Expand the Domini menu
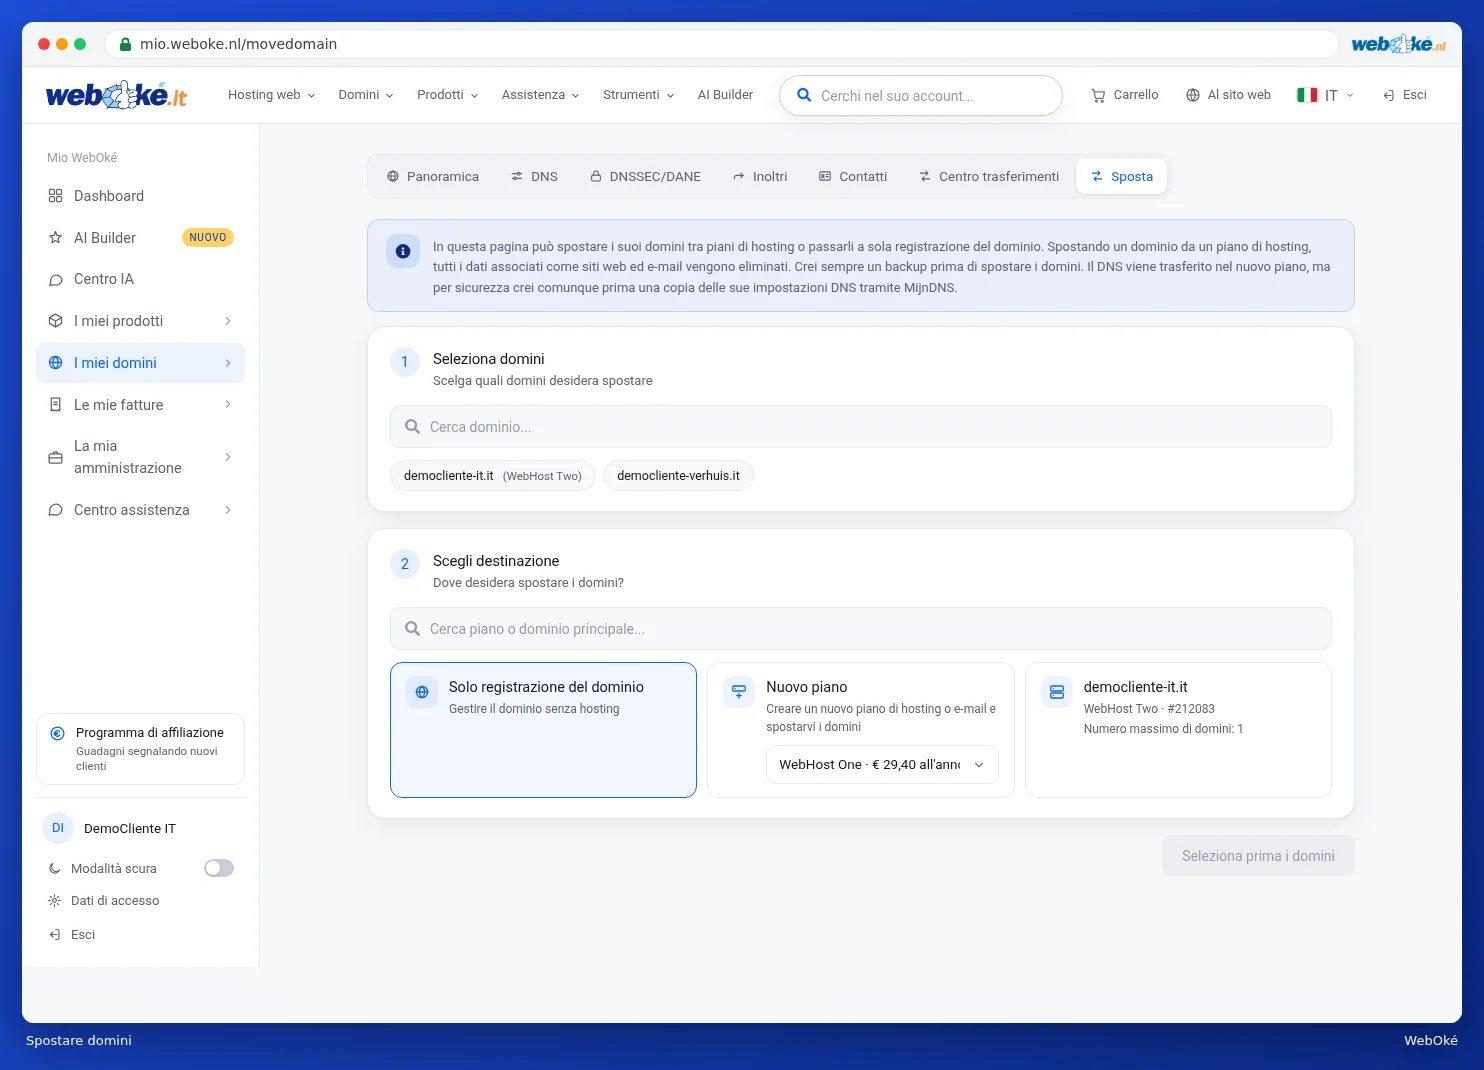This screenshot has height=1070, width=1484. (x=365, y=95)
